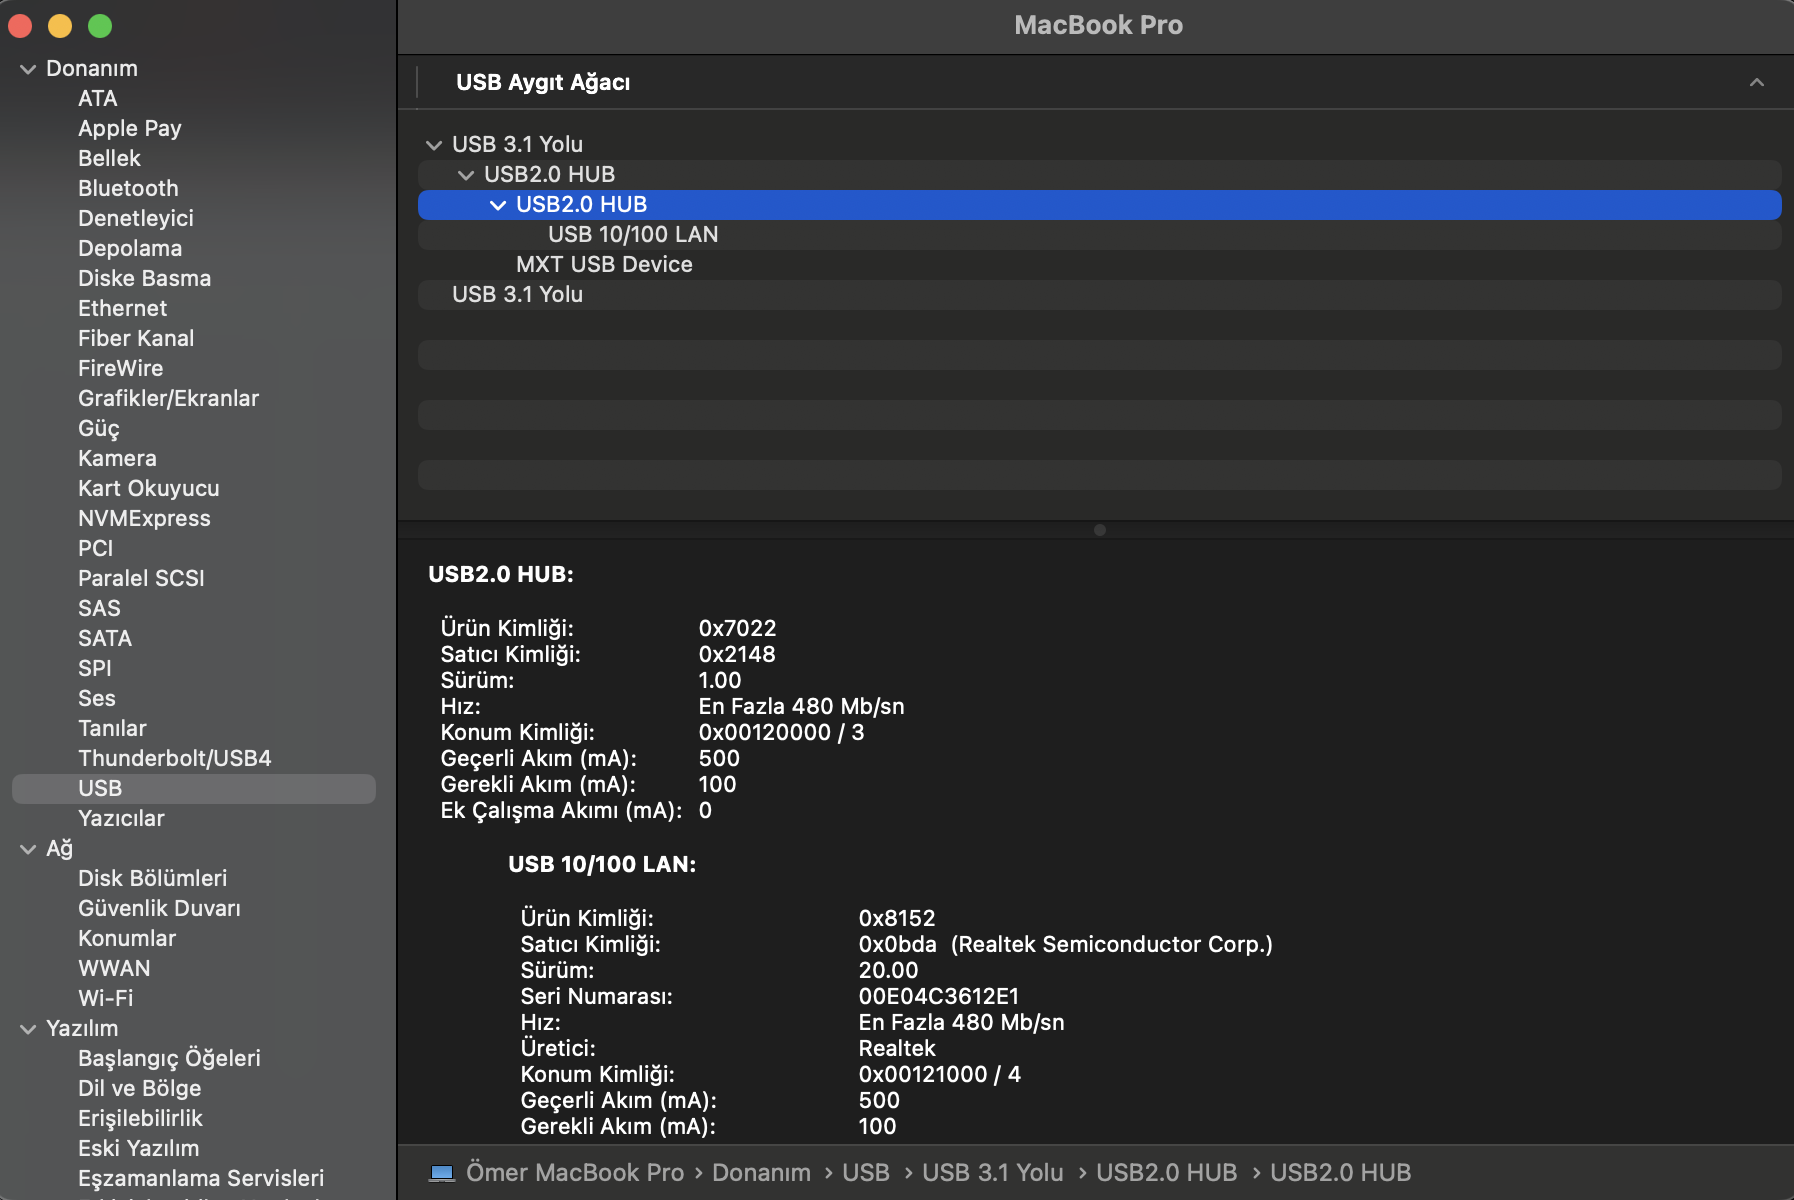The width and height of the screenshot is (1794, 1200).
Task: Click Donanım in the bottom path bar
Action: tap(760, 1172)
